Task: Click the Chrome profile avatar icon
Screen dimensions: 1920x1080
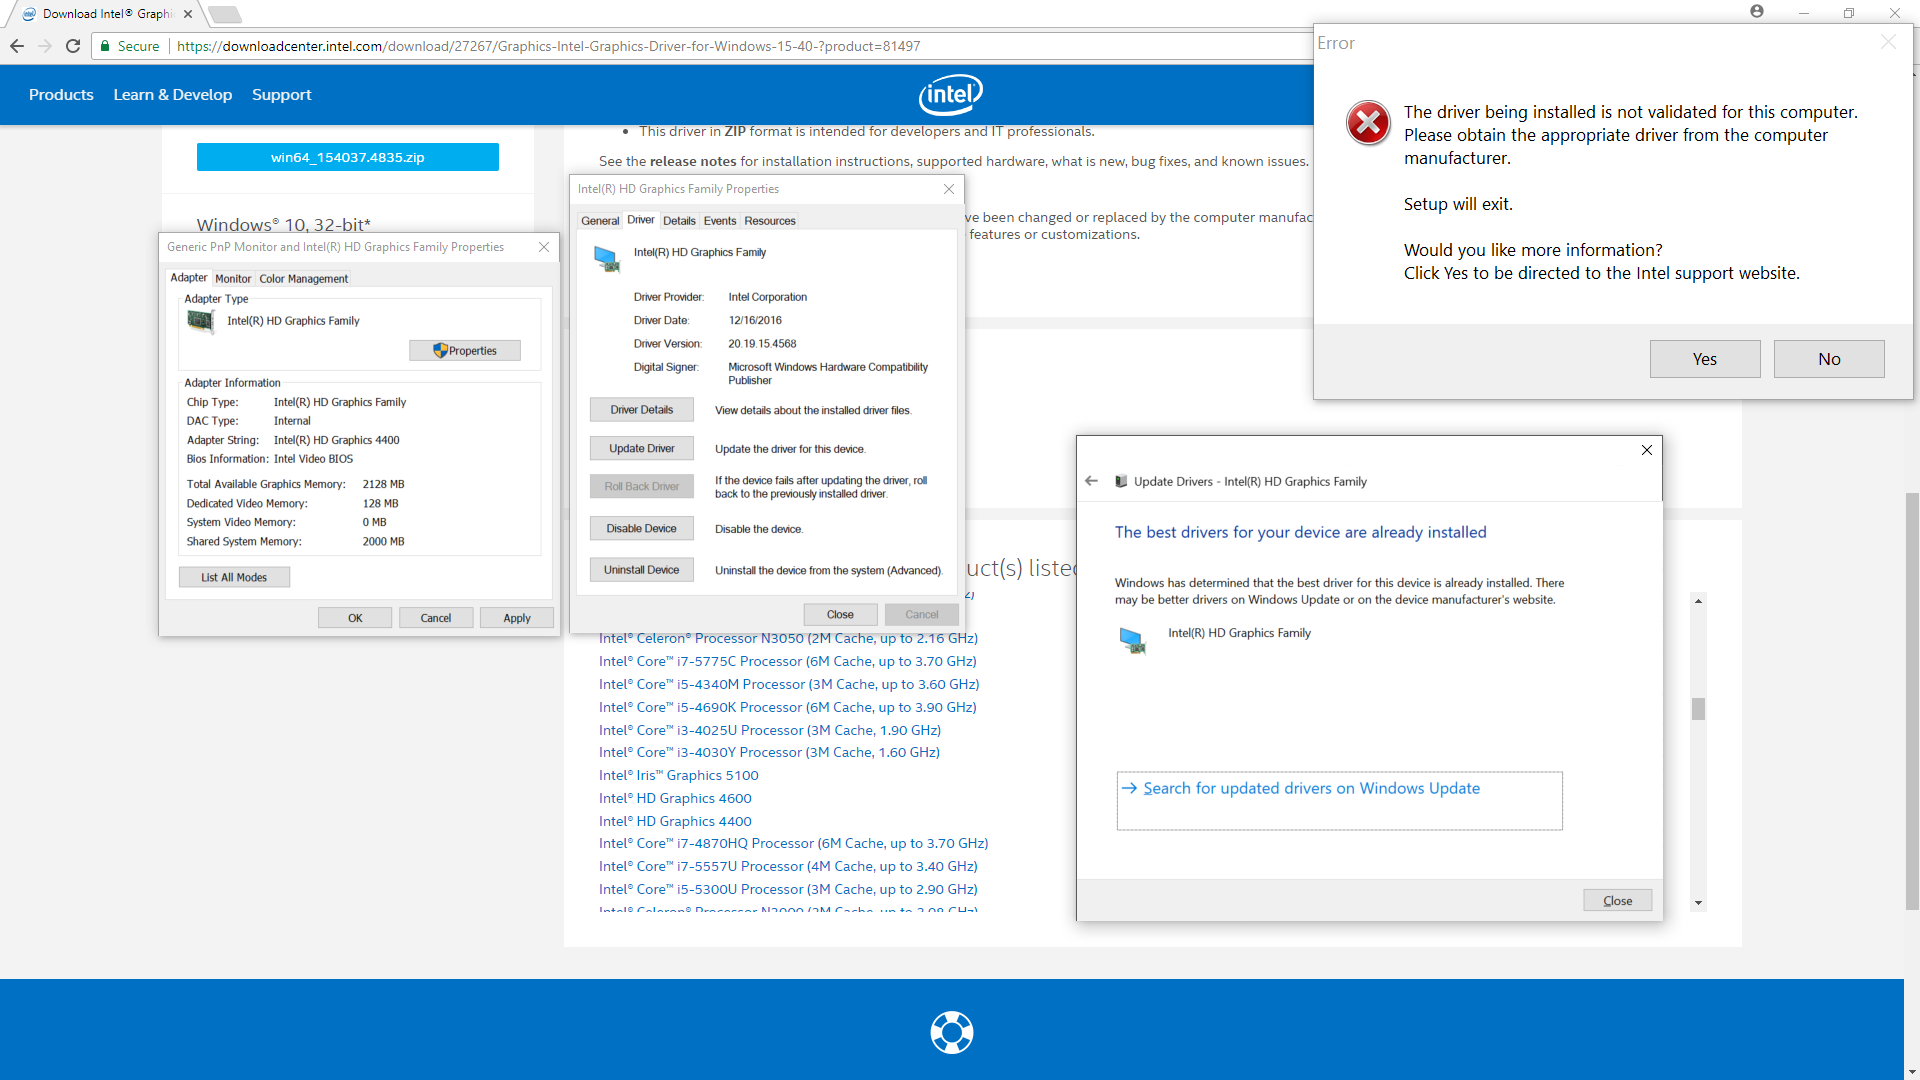Action: click(x=1757, y=12)
